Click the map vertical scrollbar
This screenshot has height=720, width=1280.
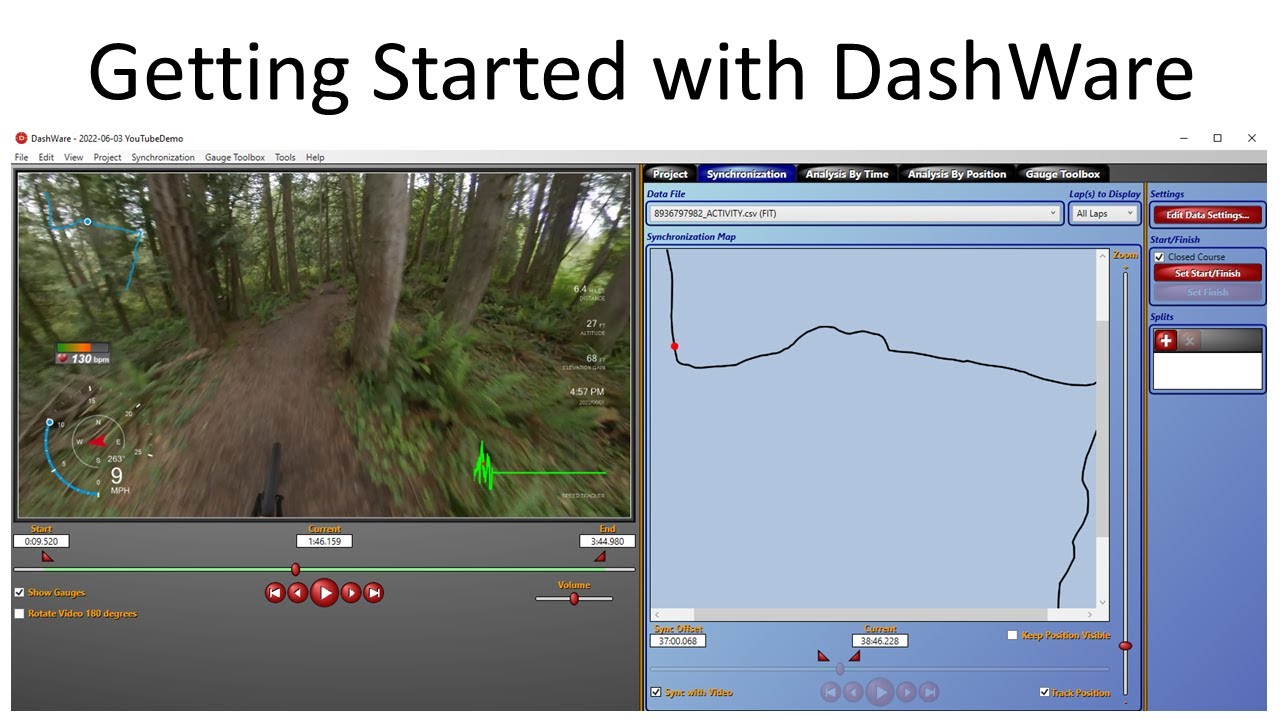pyautogui.click(x=1103, y=429)
